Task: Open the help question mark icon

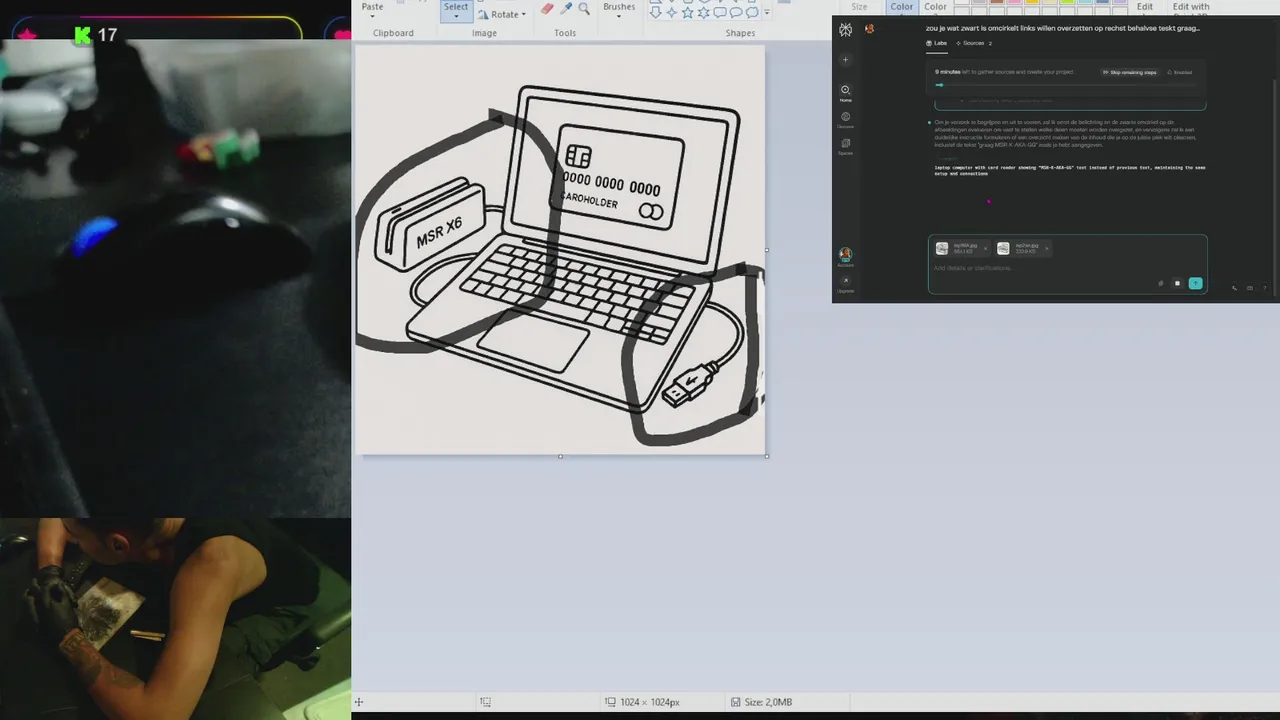Action: tap(1265, 288)
